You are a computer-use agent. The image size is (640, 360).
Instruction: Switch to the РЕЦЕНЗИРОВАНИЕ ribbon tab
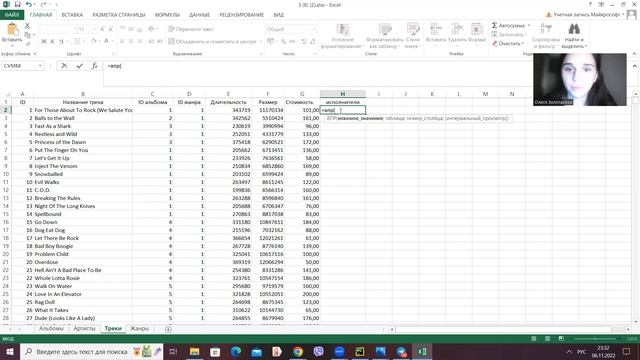[x=242, y=15]
